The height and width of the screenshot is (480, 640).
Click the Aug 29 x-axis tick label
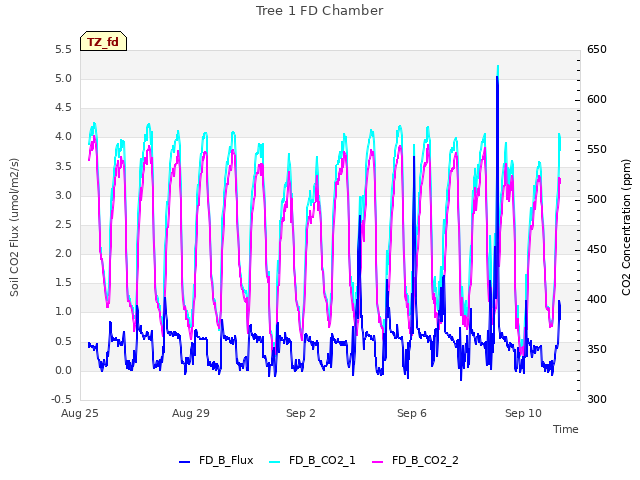coord(191,413)
